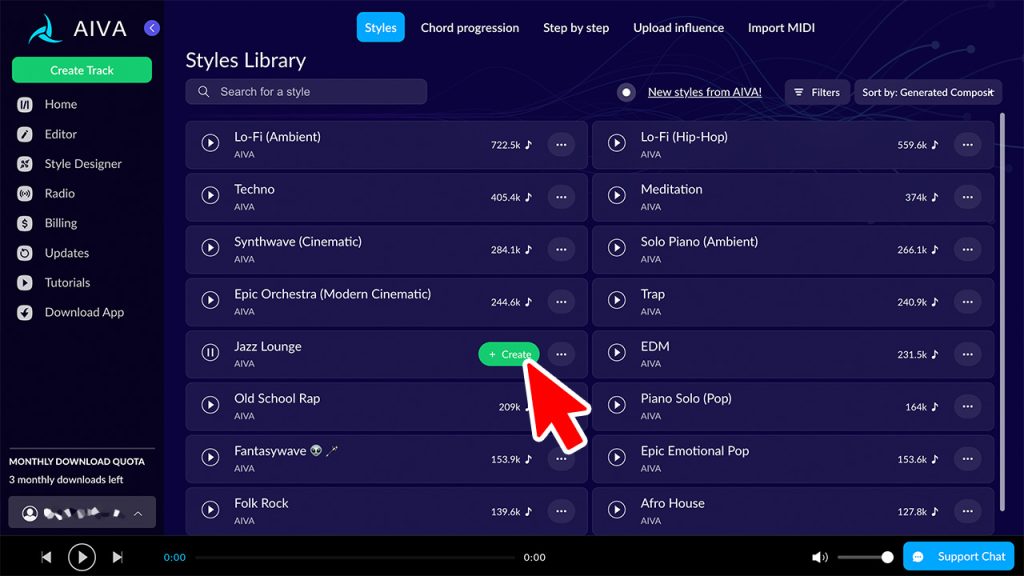Click the Search for a style field
1024x576 pixels.
pos(306,92)
